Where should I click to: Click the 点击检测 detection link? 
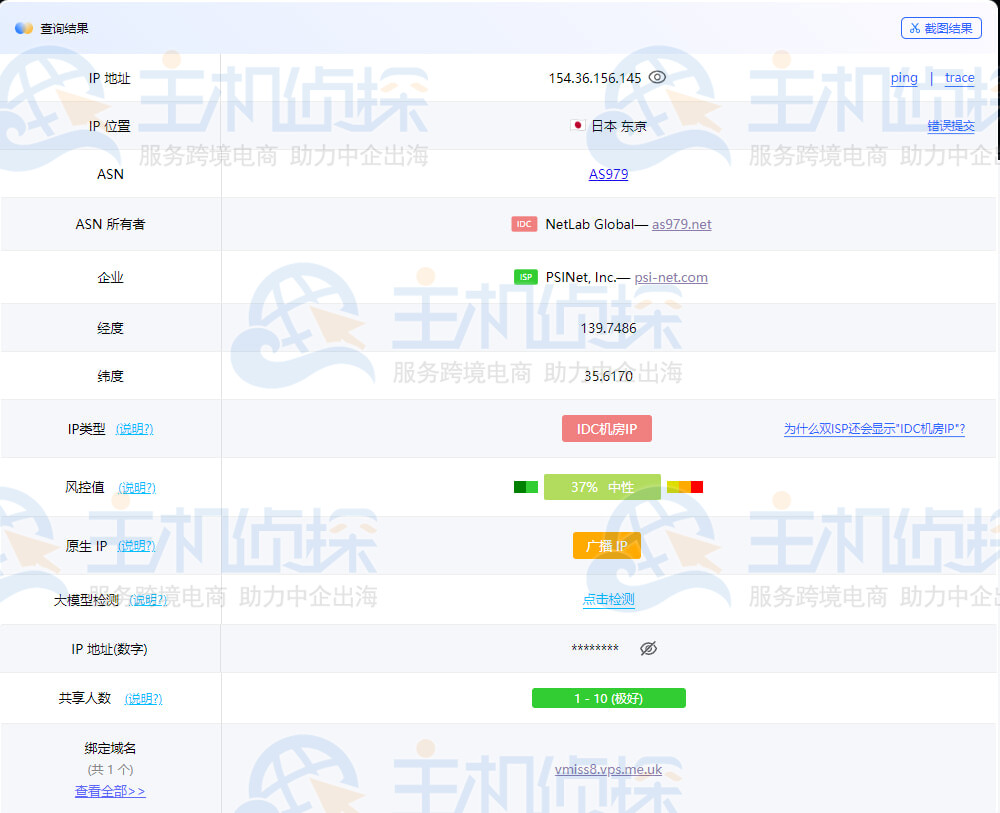click(x=608, y=600)
